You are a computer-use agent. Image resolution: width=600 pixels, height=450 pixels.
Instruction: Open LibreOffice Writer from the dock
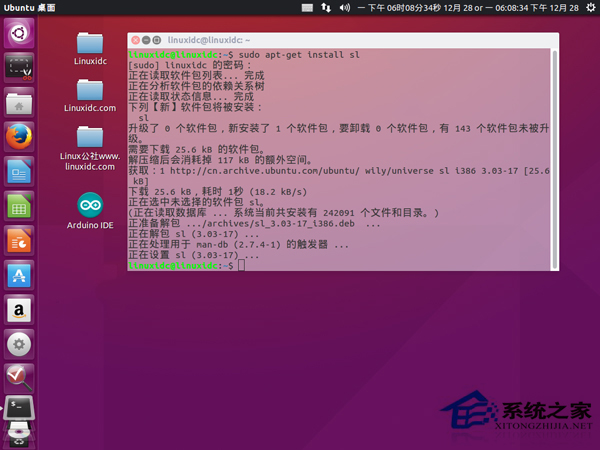[x=19, y=171]
